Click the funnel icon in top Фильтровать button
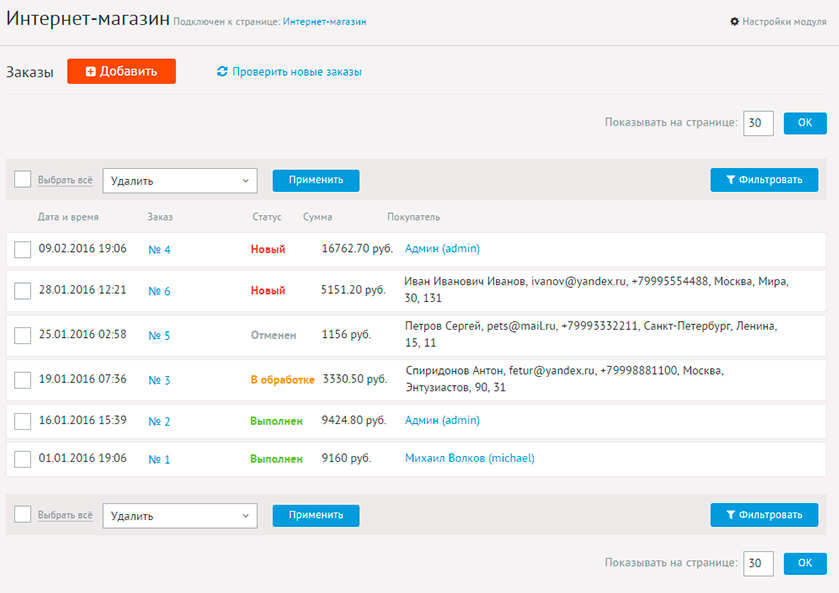Image resolution: width=839 pixels, height=593 pixels. pyautogui.click(x=730, y=180)
